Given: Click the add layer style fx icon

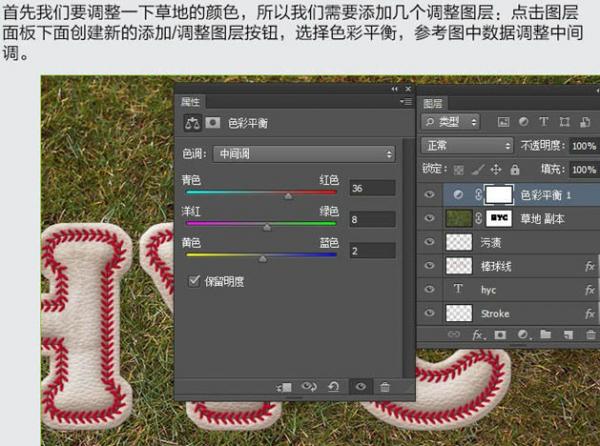Looking at the screenshot, I should pos(478,334).
